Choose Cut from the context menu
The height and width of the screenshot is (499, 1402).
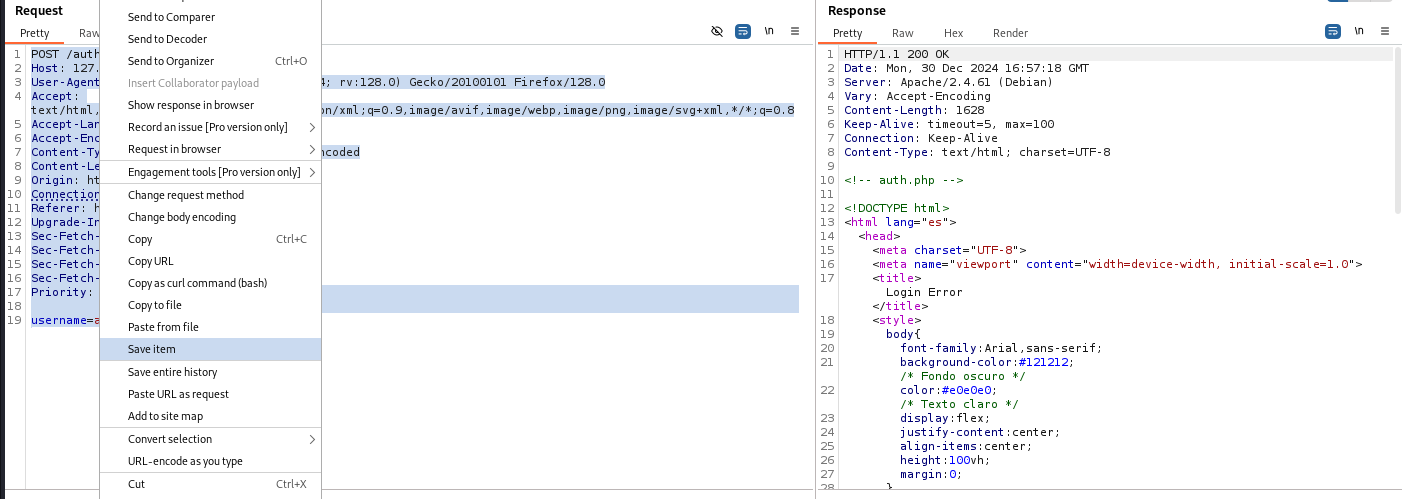[210, 484]
